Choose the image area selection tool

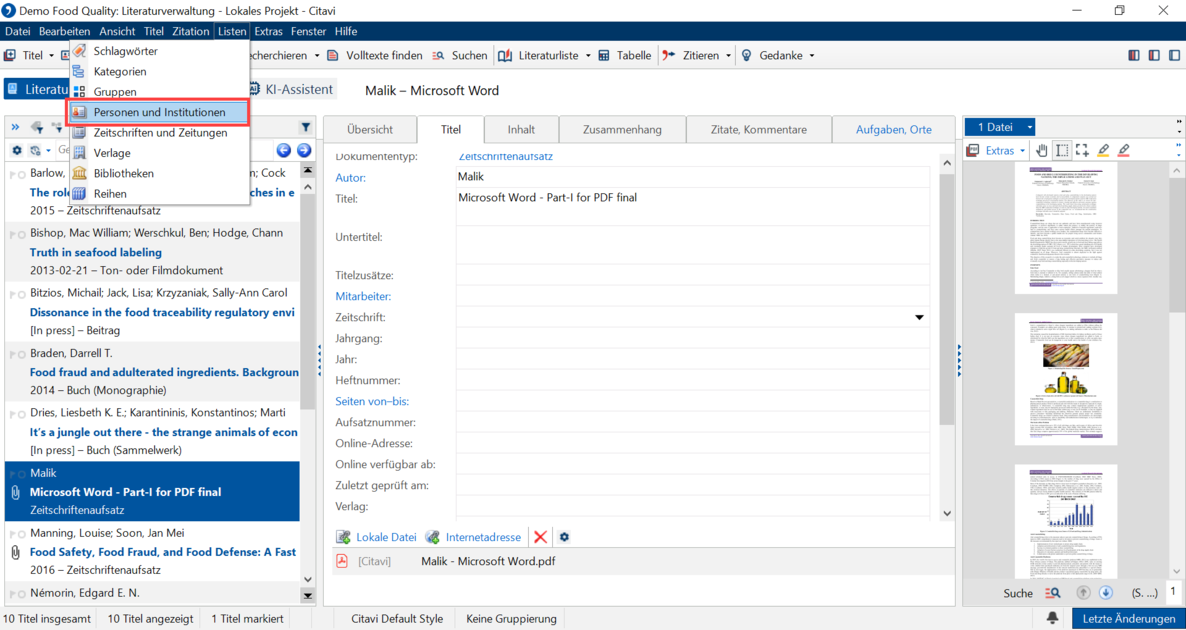point(1082,151)
